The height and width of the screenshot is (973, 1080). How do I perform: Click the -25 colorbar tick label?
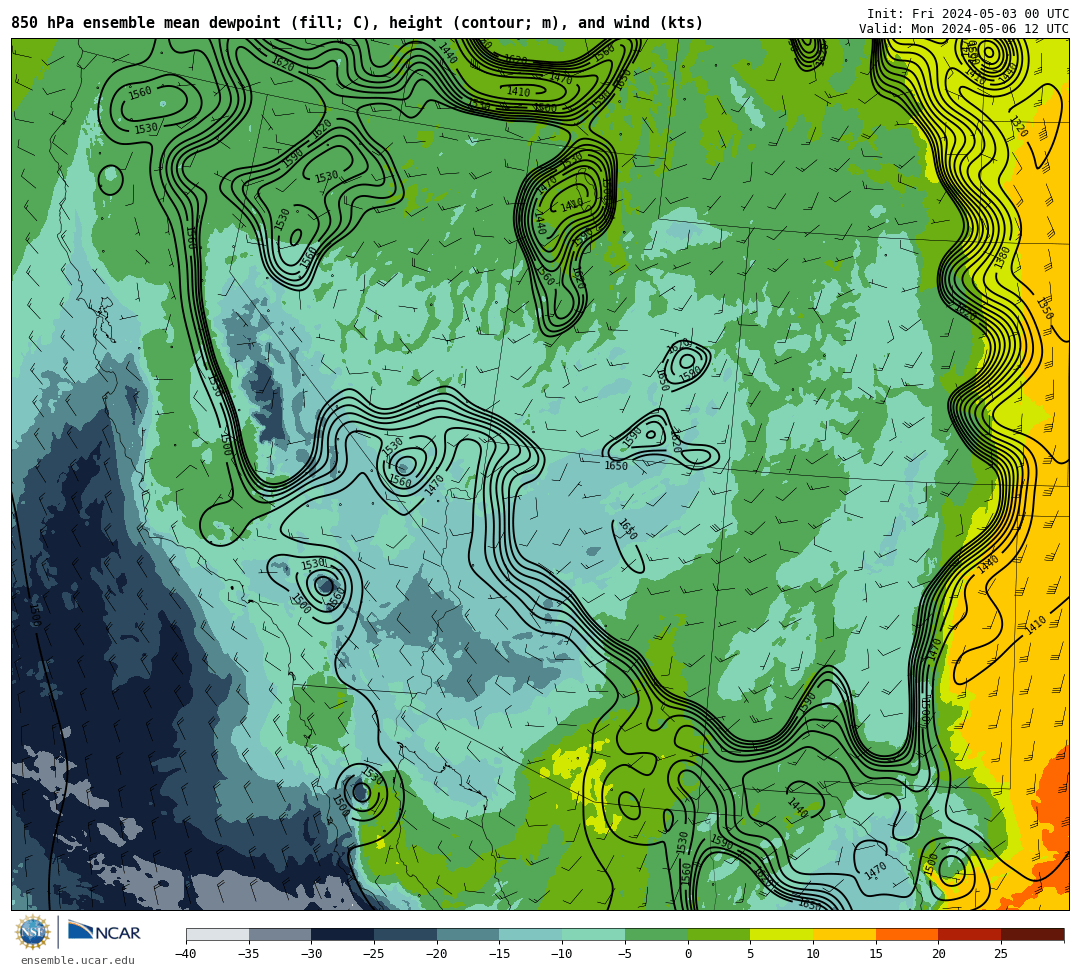coord(374,954)
